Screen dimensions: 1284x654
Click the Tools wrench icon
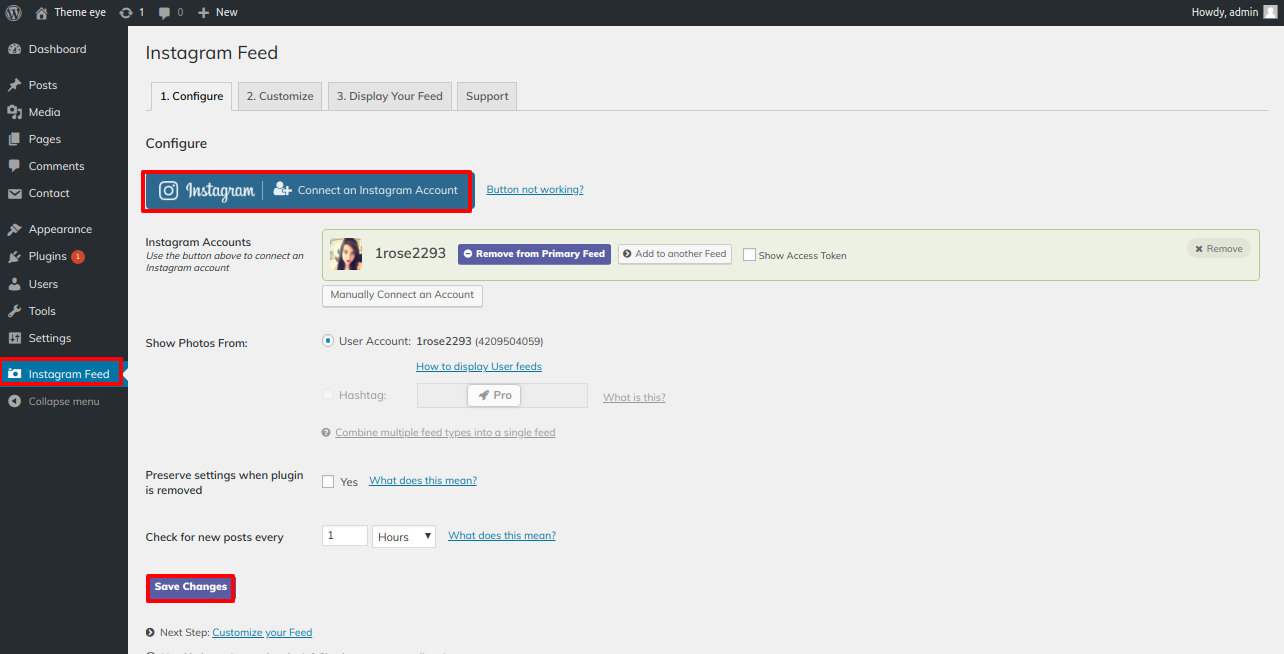15,311
